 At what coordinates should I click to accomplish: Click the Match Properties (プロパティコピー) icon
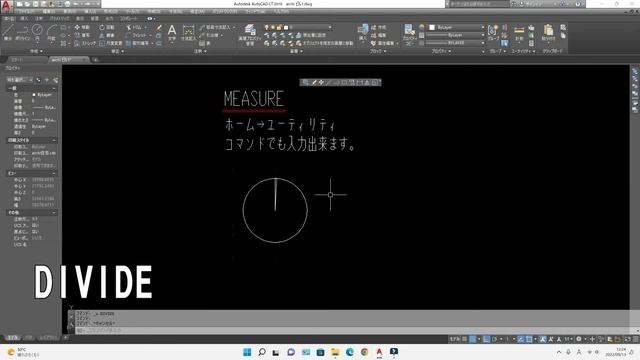[409, 34]
